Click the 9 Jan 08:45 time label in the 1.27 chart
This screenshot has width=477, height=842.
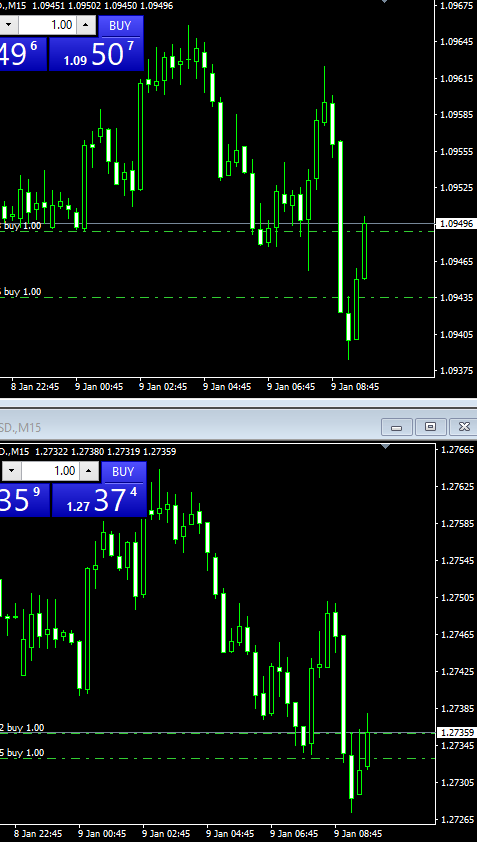358,834
